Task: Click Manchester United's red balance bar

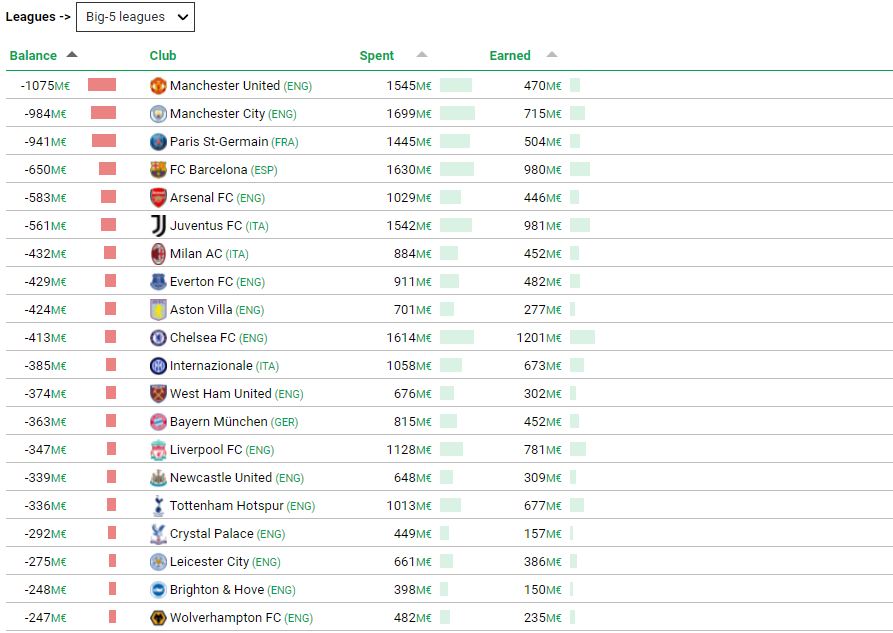Action: coord(102,85)
